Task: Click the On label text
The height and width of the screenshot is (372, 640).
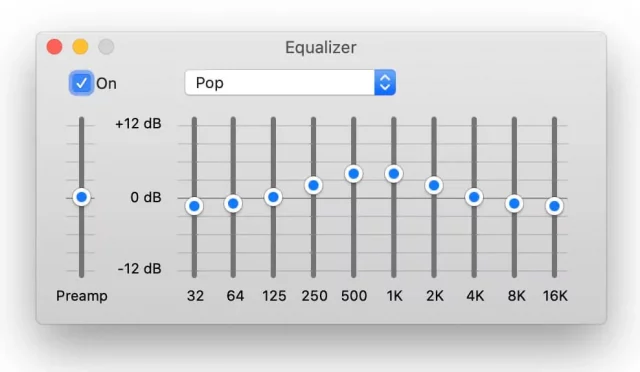Action: coord(106,83)
